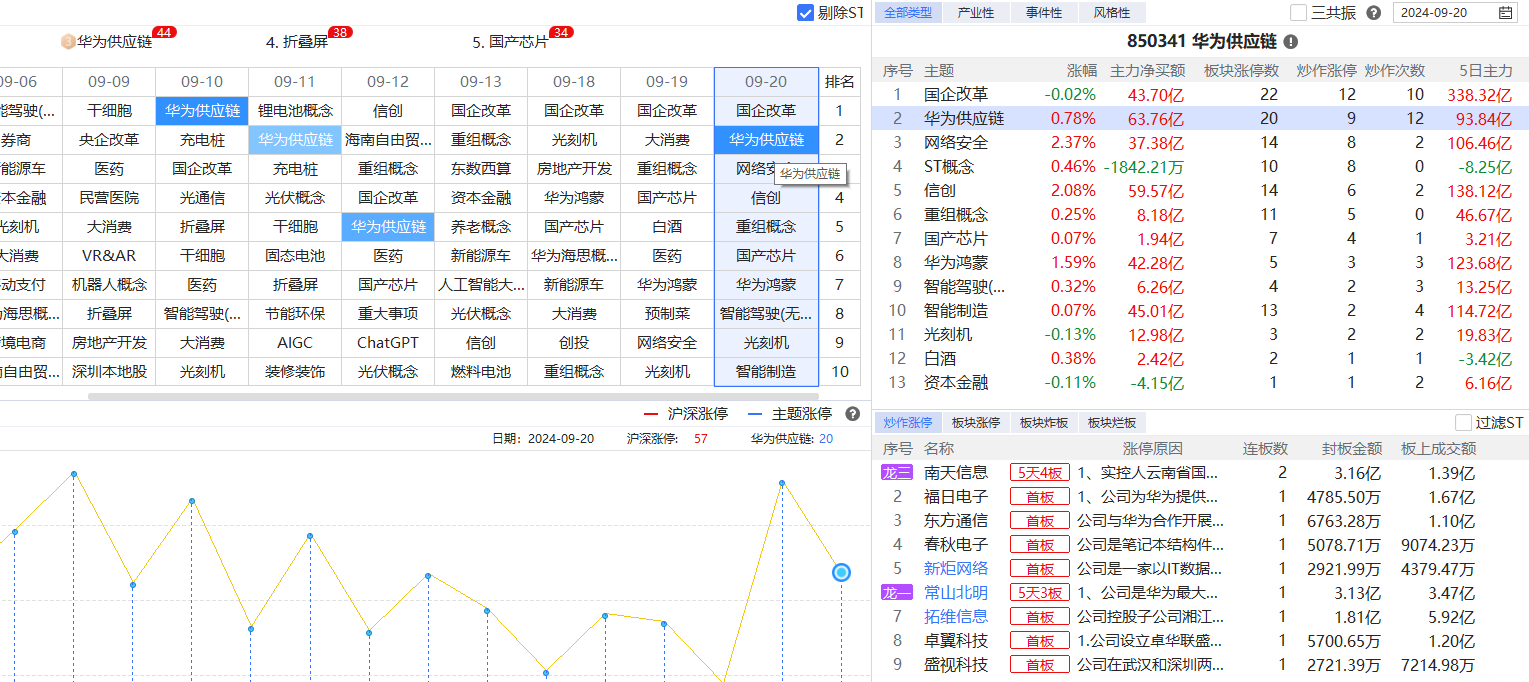Enable the 三共振 checkbox
This screenshot has width=1529, height=682.
[1299, 13]
